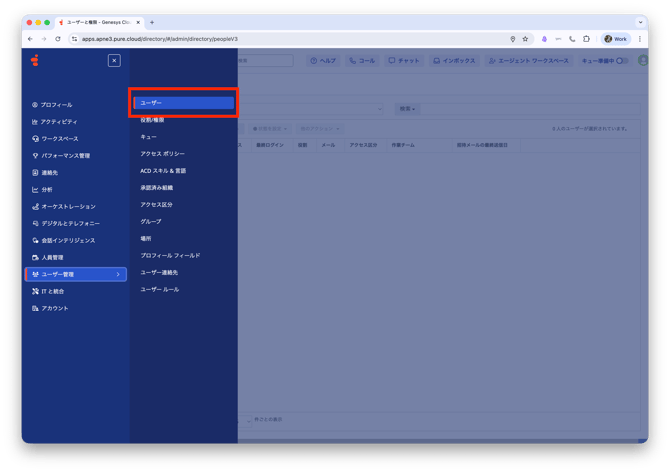
Task: Select ユーザー連絡先 in the submenu
Action: (159, 273)
